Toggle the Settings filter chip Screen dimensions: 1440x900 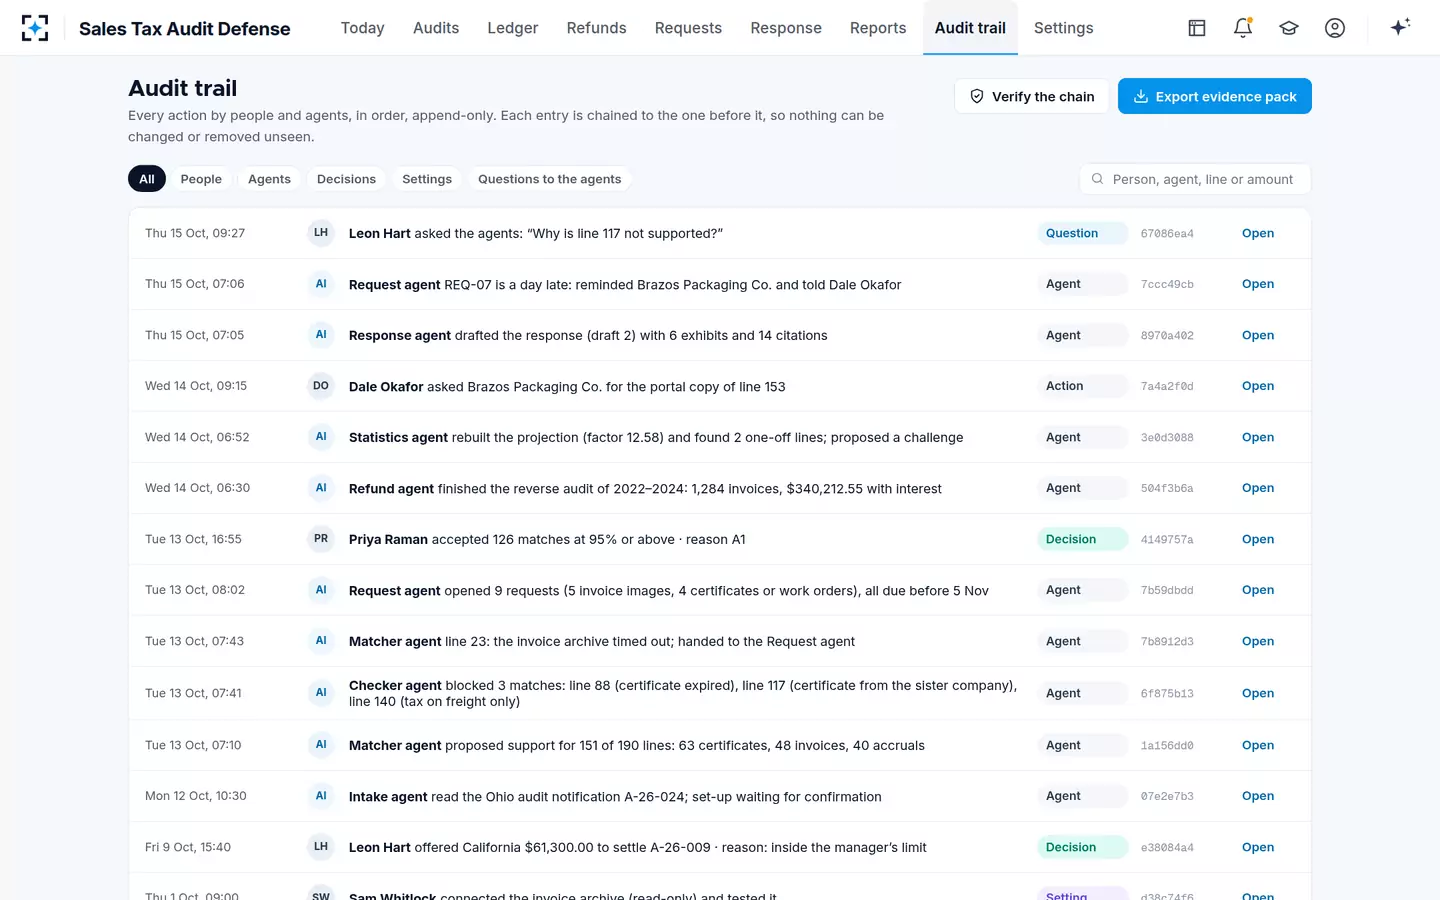click(427, 179)
